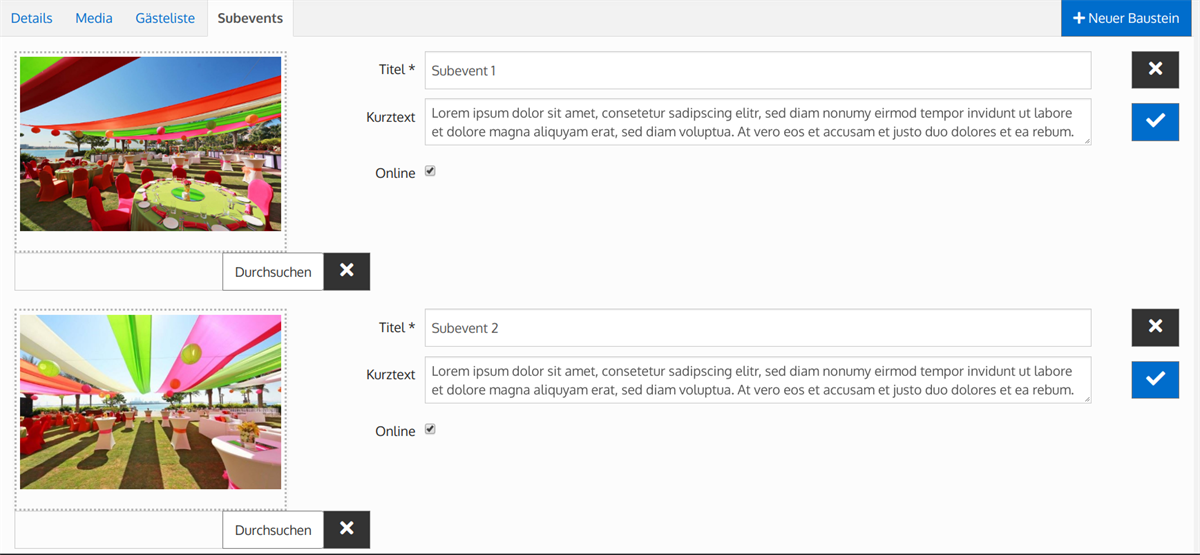
Task: Click Durchsuchen for the second subevent
Action: (273, 529)
